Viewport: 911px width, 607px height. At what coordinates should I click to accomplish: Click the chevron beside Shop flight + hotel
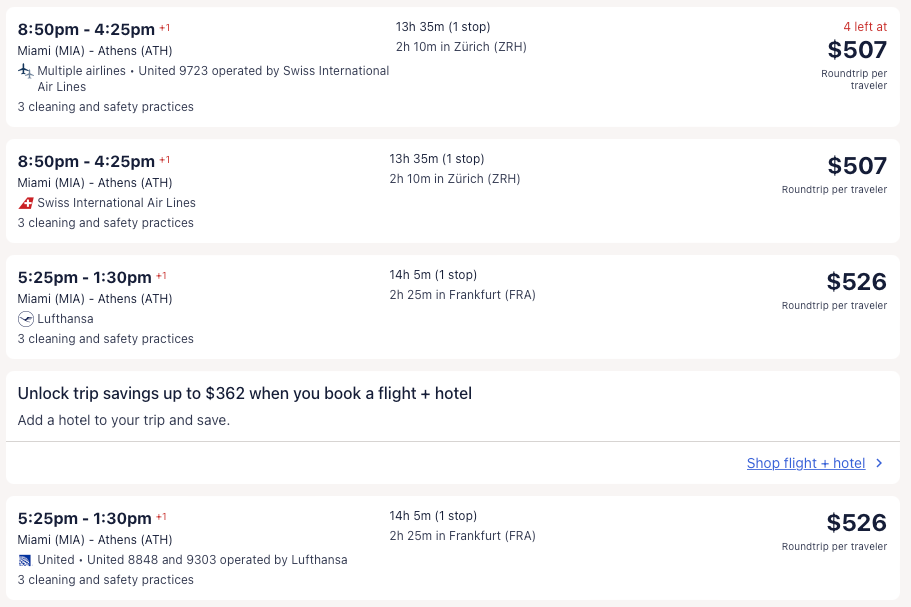click(879, 463)
